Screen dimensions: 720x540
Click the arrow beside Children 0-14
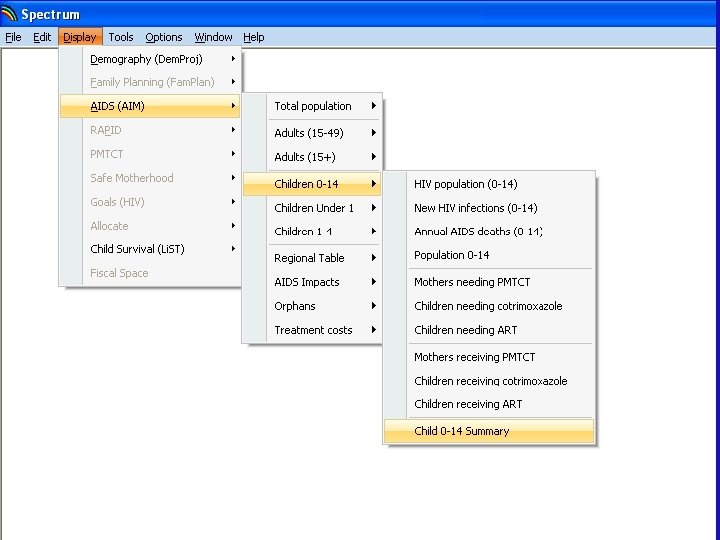click(374, 184)
